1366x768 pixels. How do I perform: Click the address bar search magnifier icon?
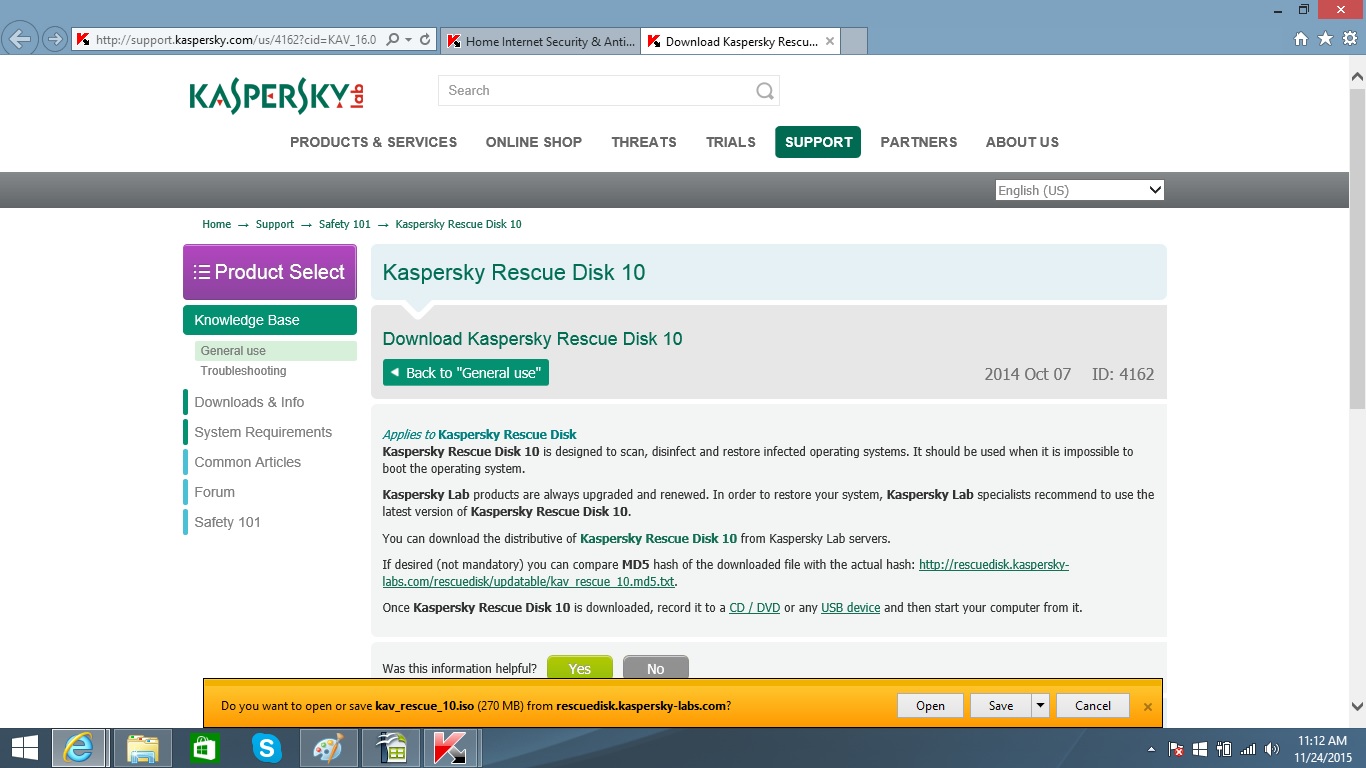point(392,39)
